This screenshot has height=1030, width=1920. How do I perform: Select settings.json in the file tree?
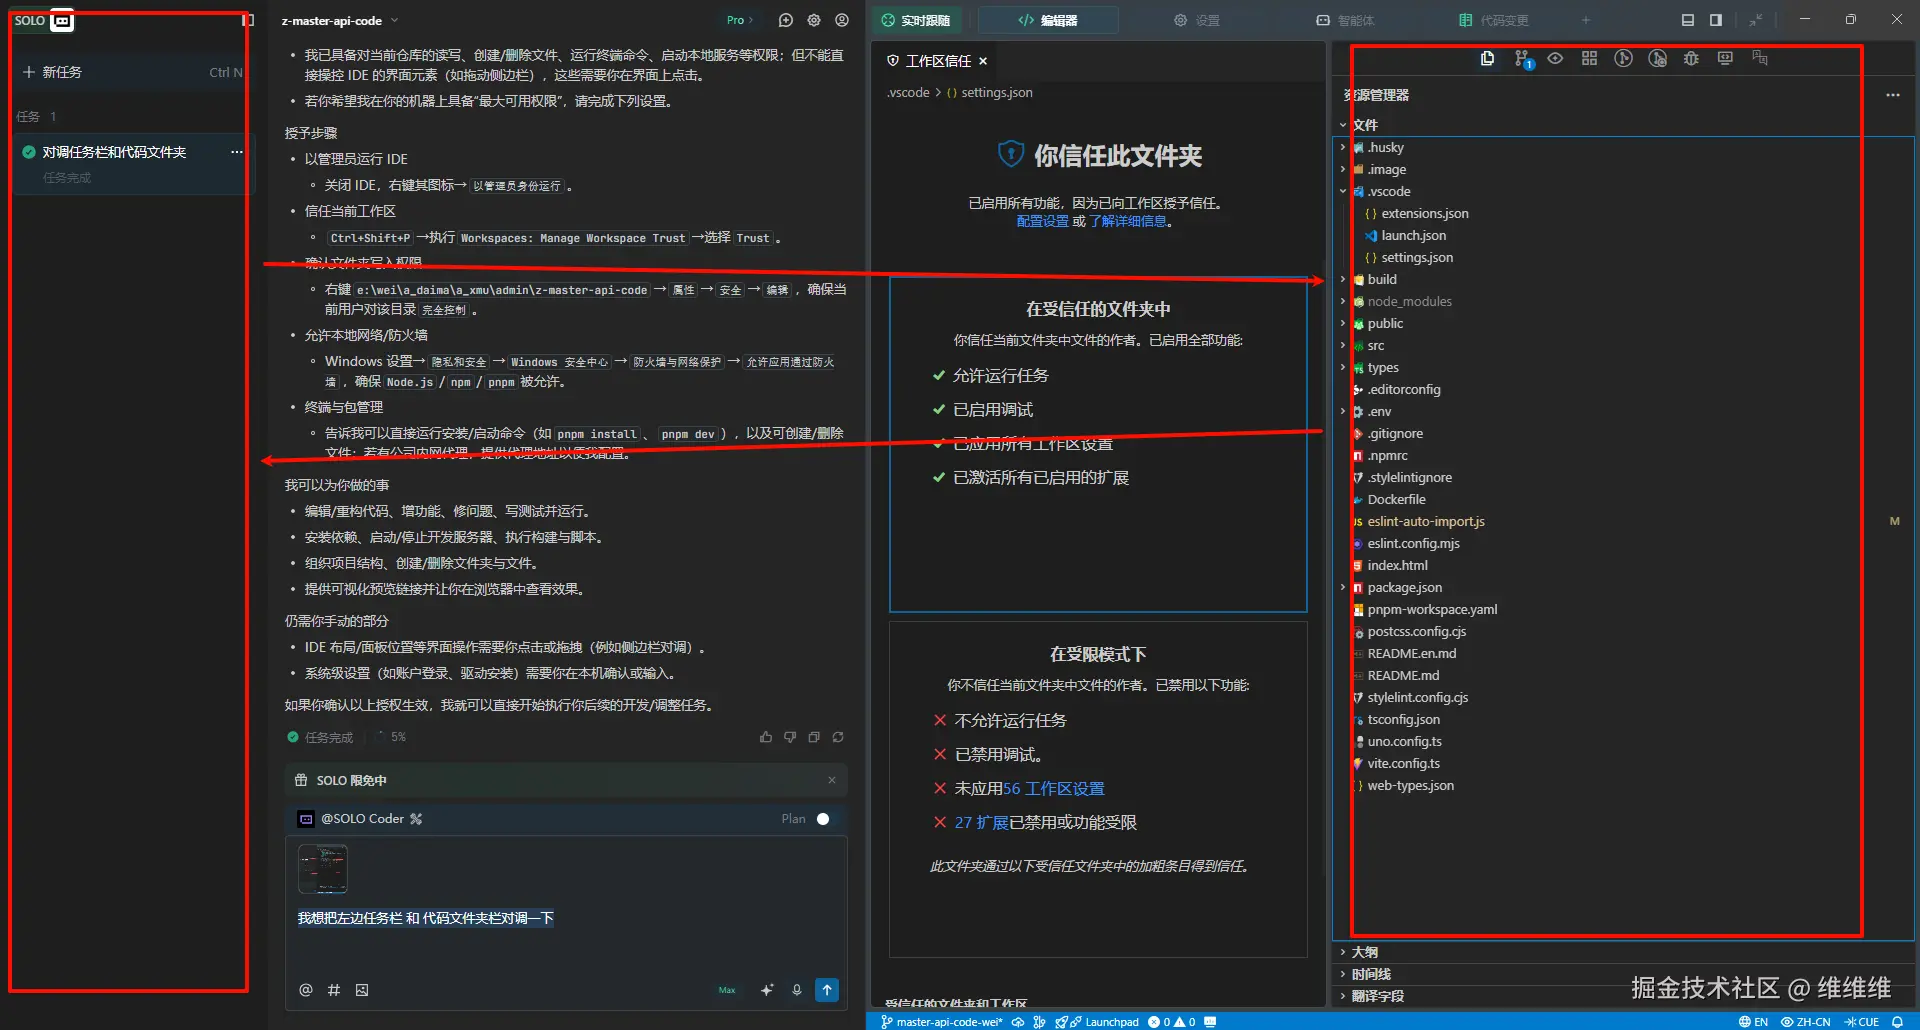point(1415,257)
